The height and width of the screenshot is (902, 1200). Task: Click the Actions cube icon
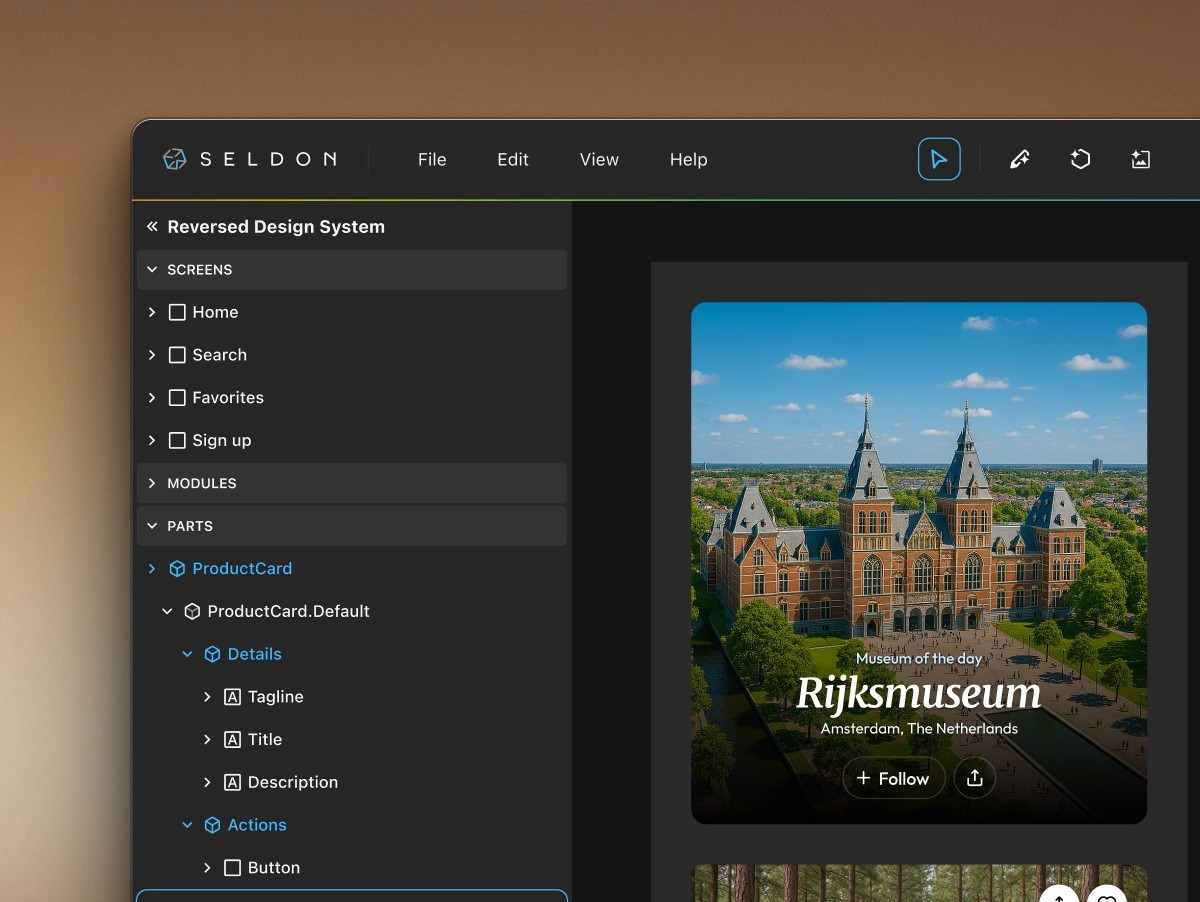tap(212, 825)
